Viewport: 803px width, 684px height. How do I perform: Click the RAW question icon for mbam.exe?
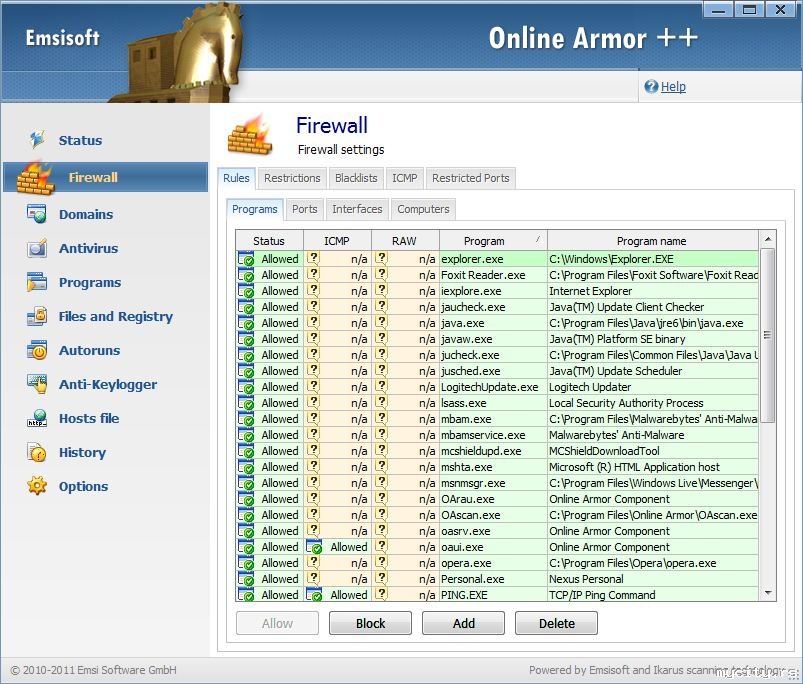tap(381, 418)
